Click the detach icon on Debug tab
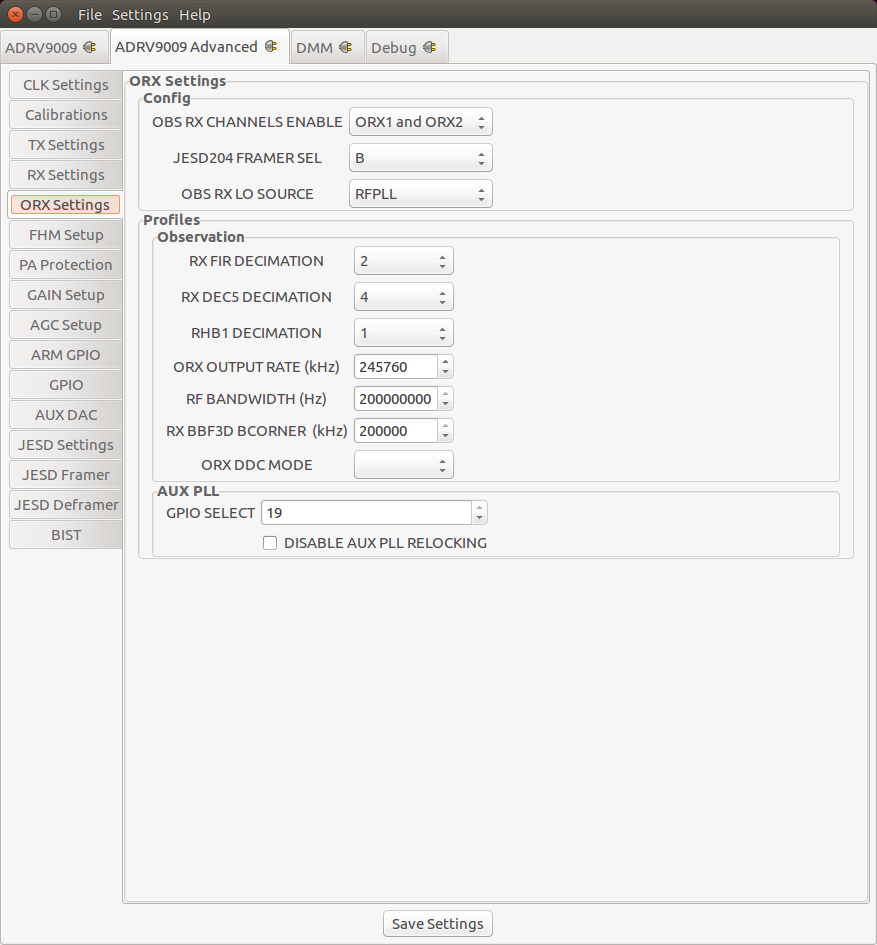Viewport: 877px width, 945px height. click(x=430, y=46)
